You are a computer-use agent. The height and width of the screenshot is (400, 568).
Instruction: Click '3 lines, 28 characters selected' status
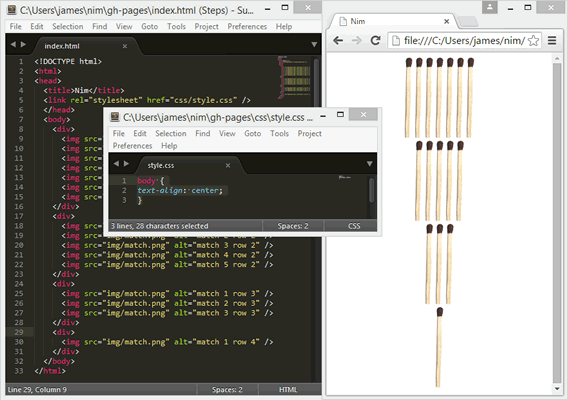tap(159, 226)
